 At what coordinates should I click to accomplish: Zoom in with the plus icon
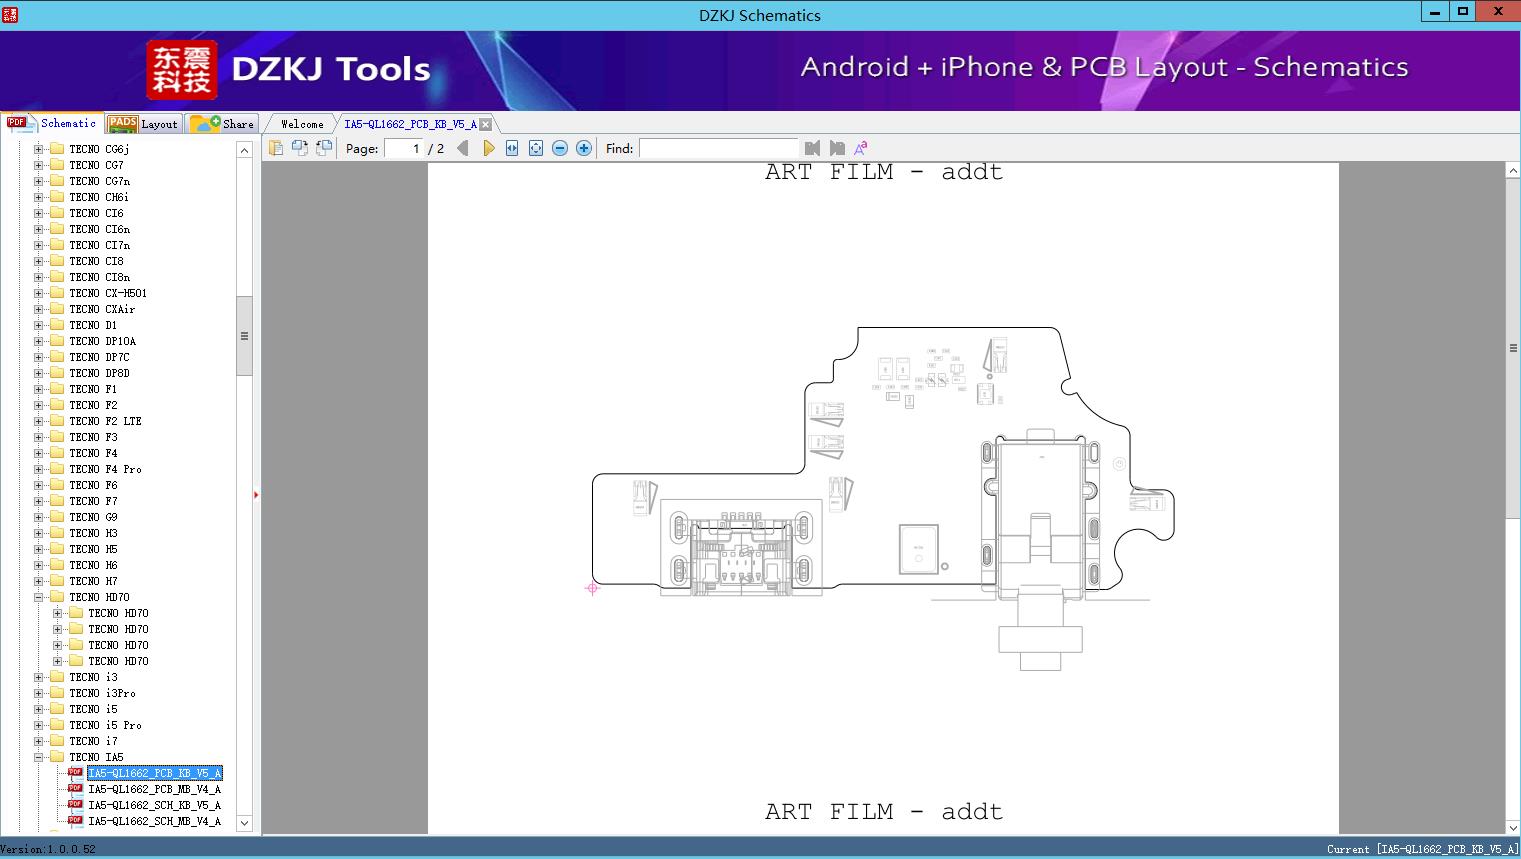pos(584,148)
